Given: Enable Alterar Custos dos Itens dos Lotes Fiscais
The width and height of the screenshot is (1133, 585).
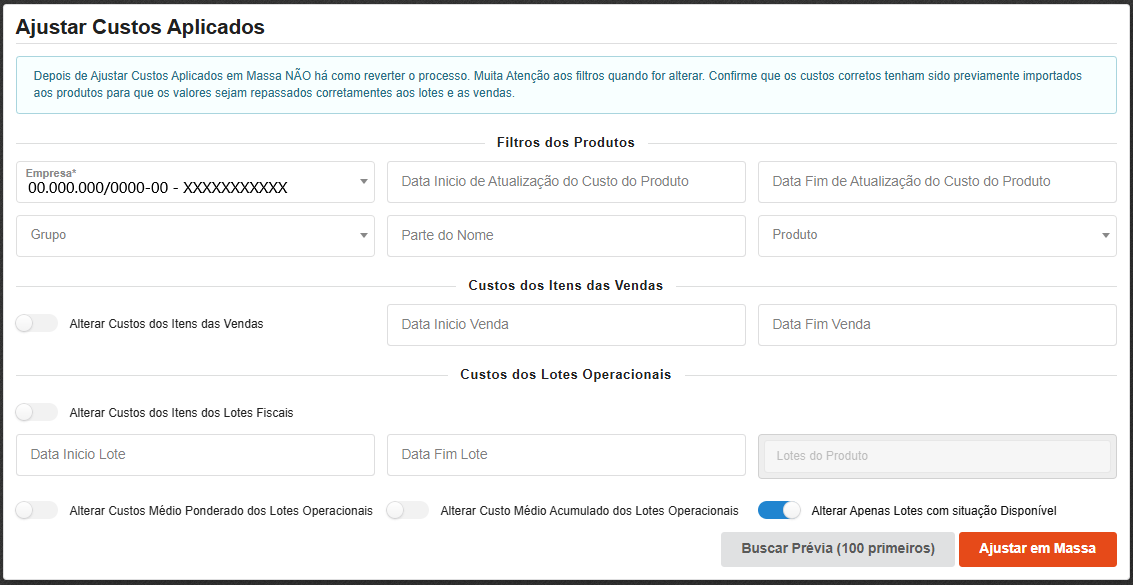Looking at the screenshot, I should [x=36, y=411].
